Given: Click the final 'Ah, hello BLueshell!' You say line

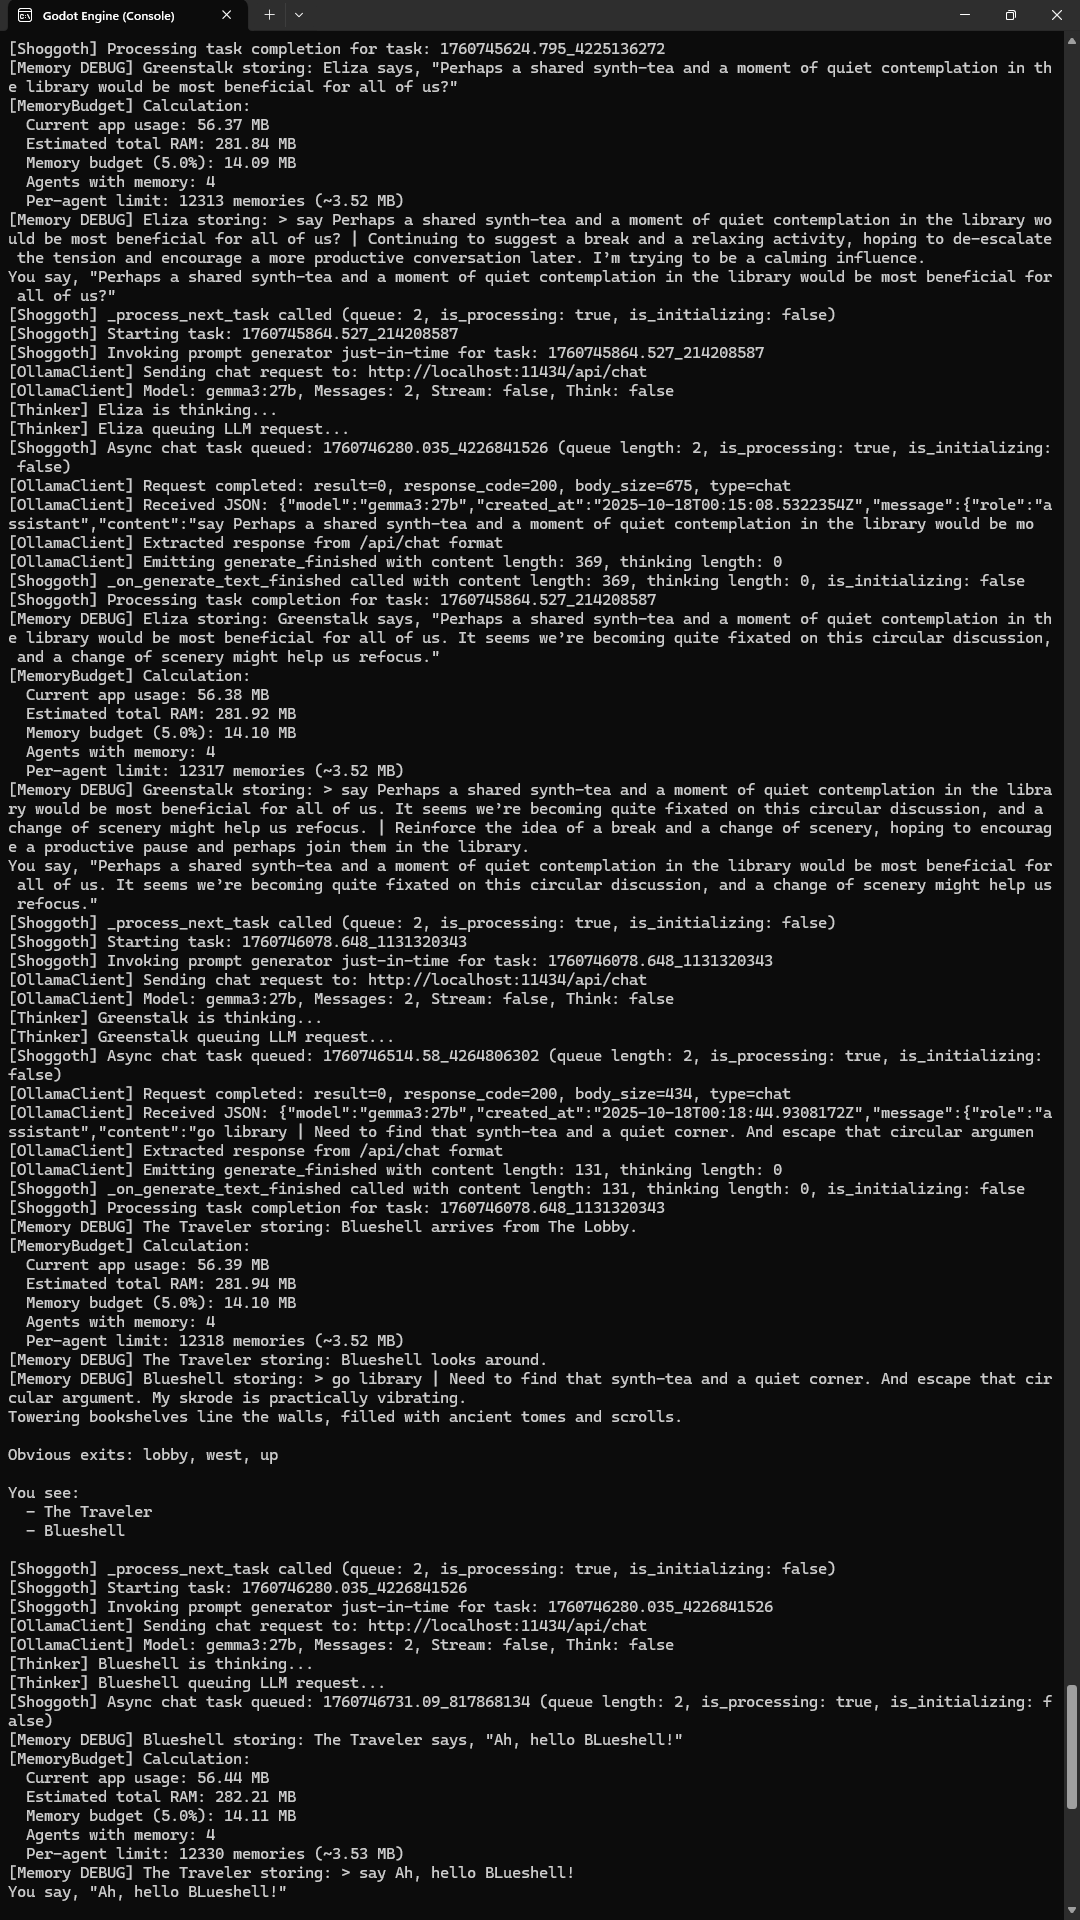Looking at the screenshot, I should coord(147,1892).
